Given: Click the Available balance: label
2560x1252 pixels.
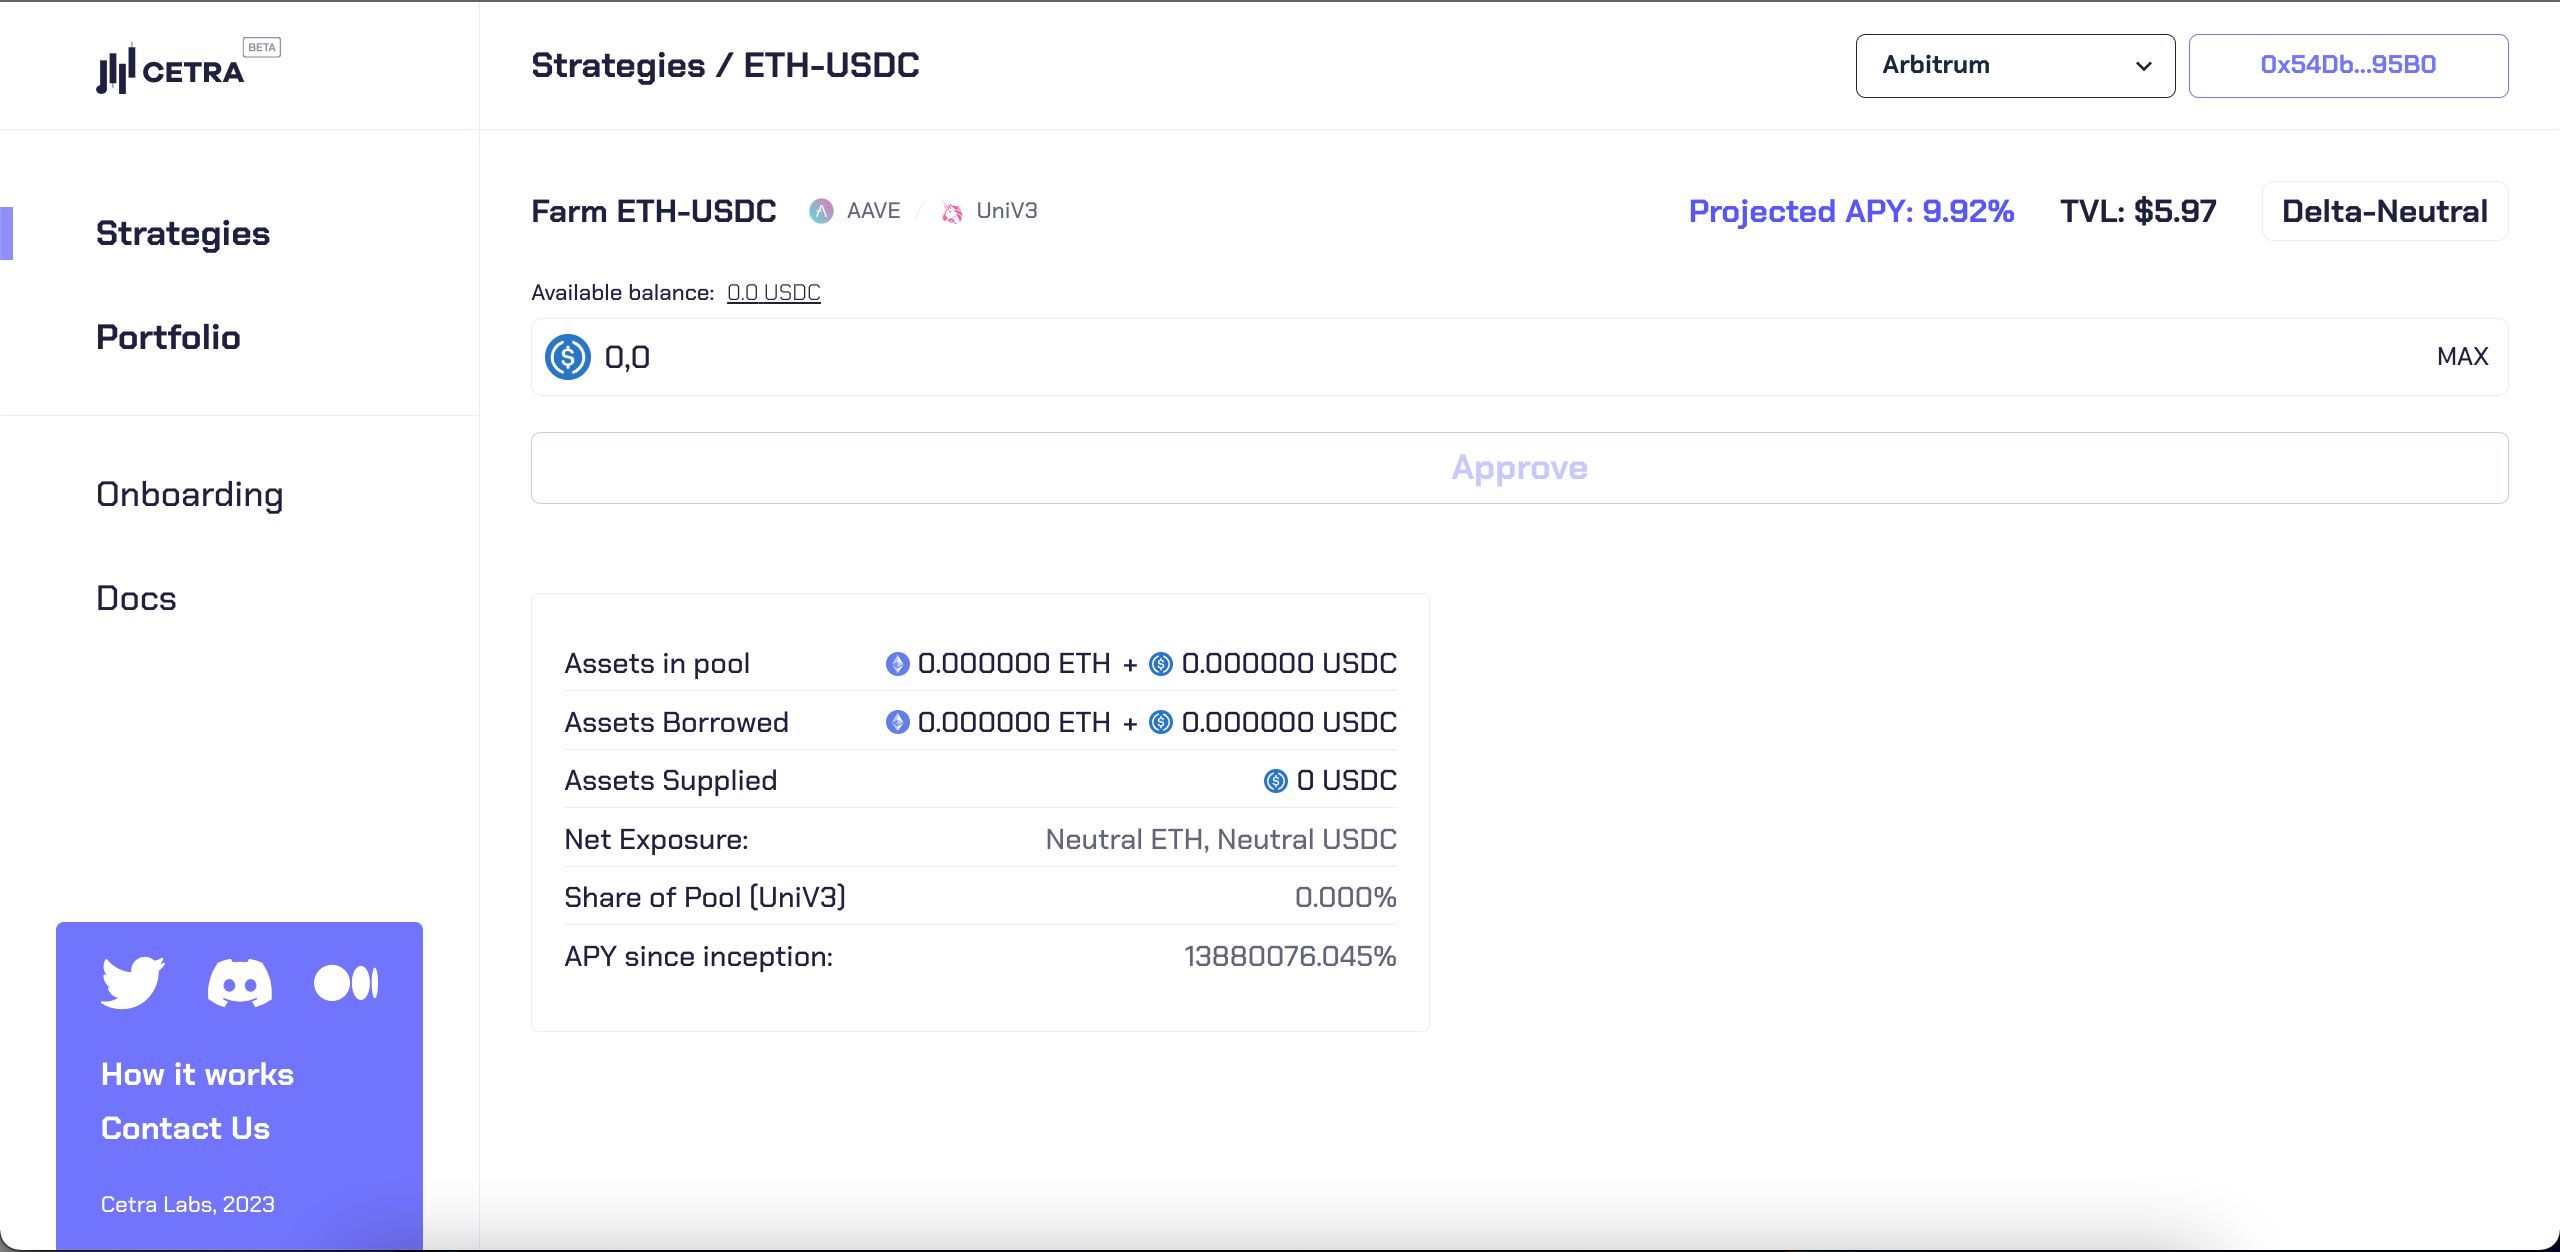Looking at the screenshot, I should pyautogui.click(x=622, y=292).
